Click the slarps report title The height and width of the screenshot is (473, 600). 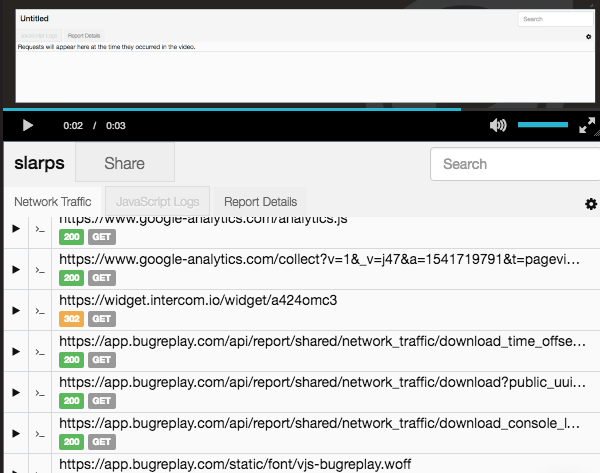pyautogui.click(x=39, y=163)
